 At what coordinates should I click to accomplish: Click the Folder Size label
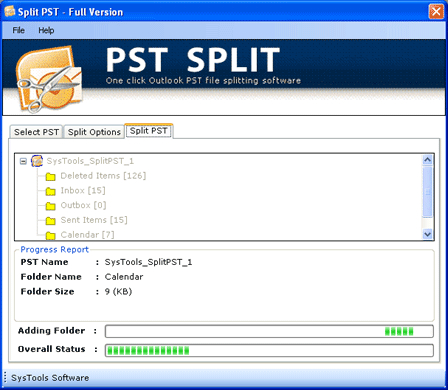coord(47,292)
